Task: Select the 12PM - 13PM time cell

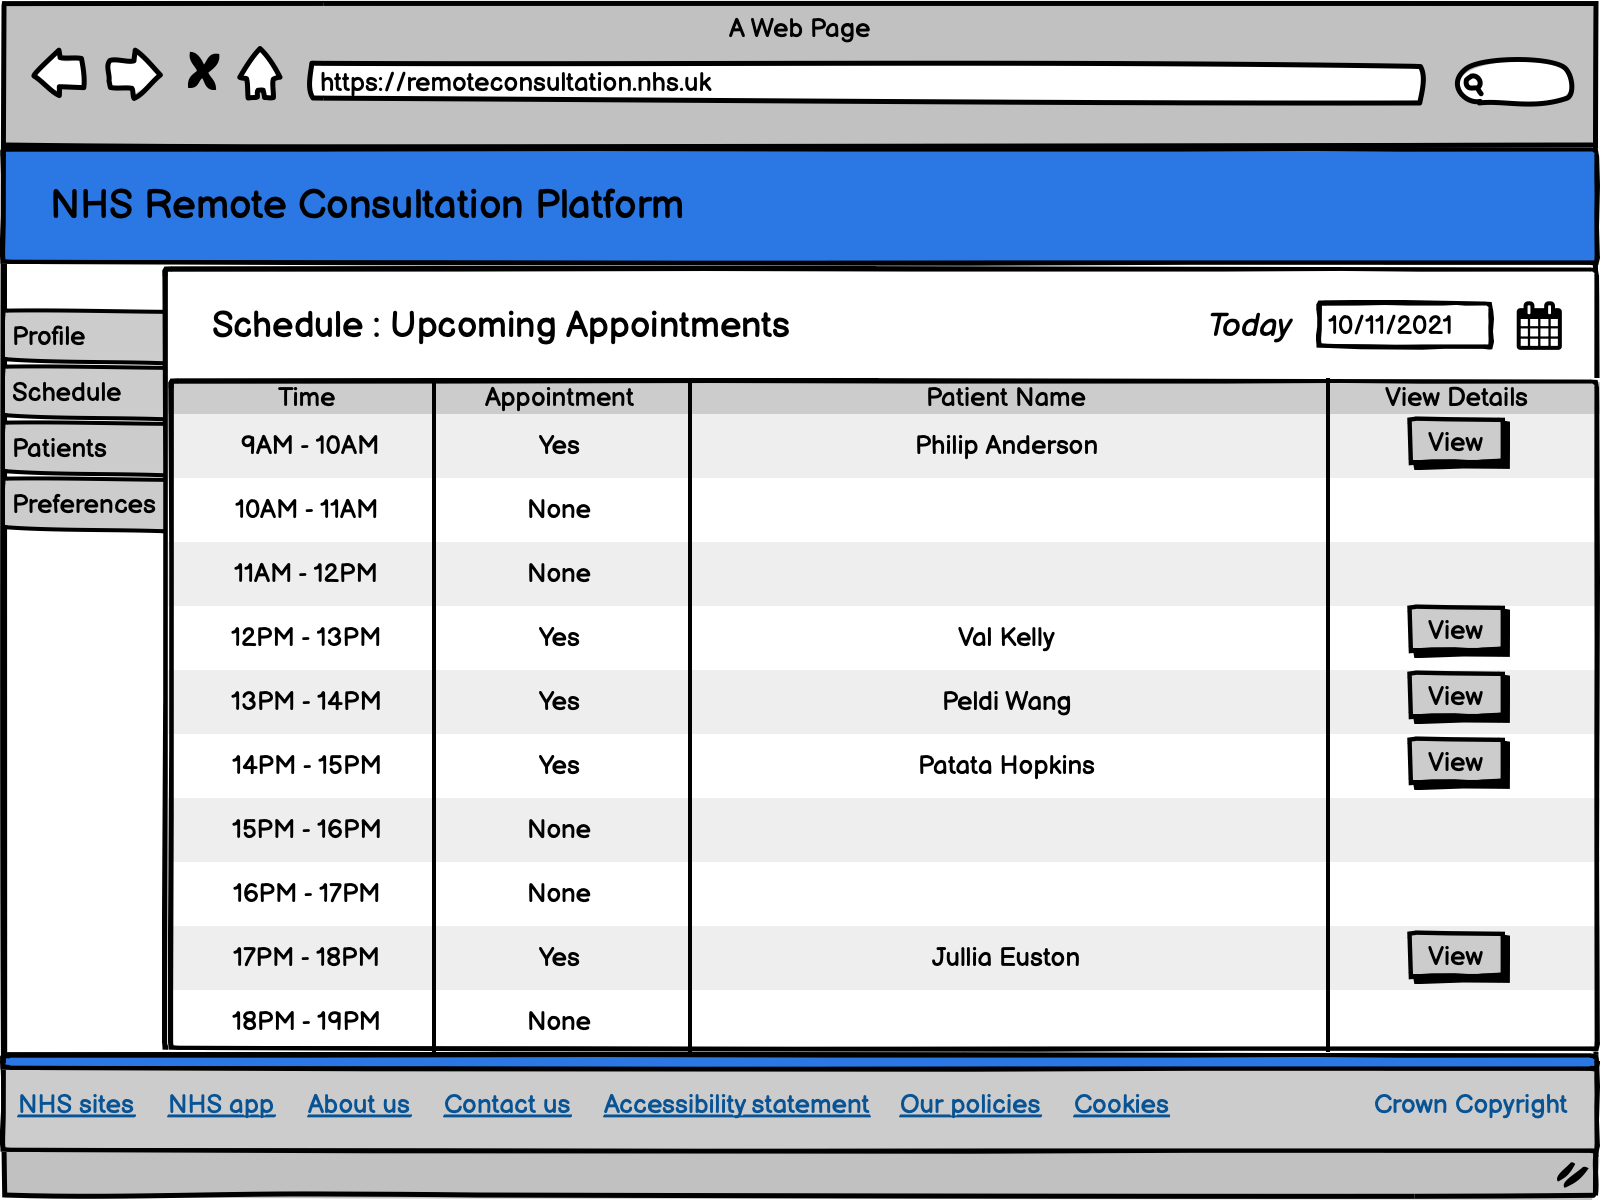Action: point(306,637)
